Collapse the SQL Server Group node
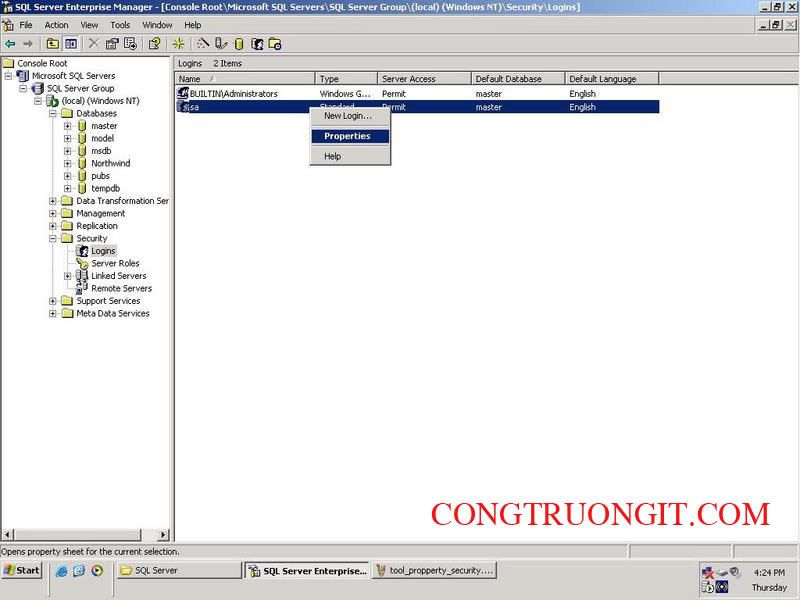This screenshot has height=600, width=800. [x=23, y=88]
